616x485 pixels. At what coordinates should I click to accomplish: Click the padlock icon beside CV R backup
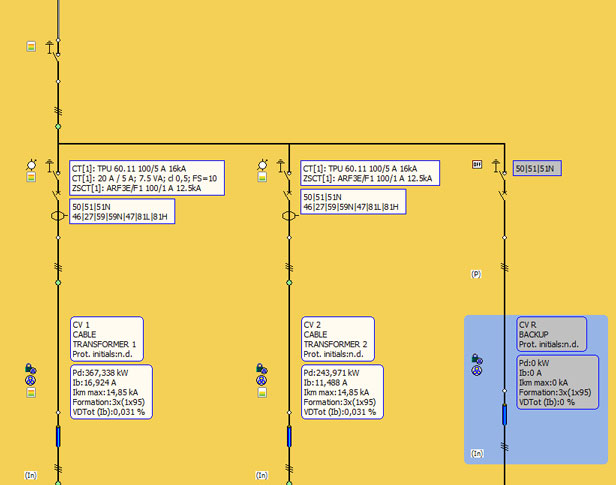[x=477, y=359]
